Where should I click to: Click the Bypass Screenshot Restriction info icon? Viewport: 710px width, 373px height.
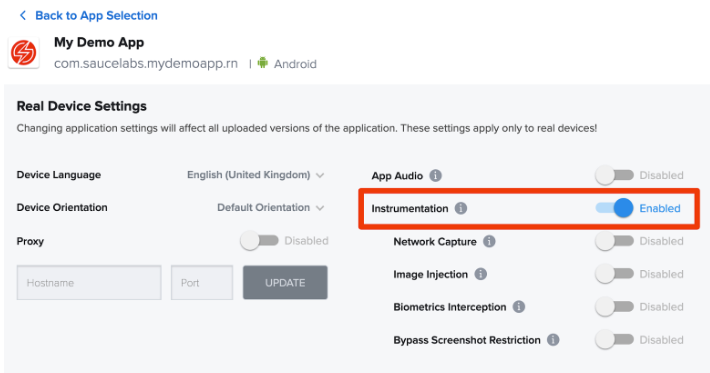click(x=553, y=340)
